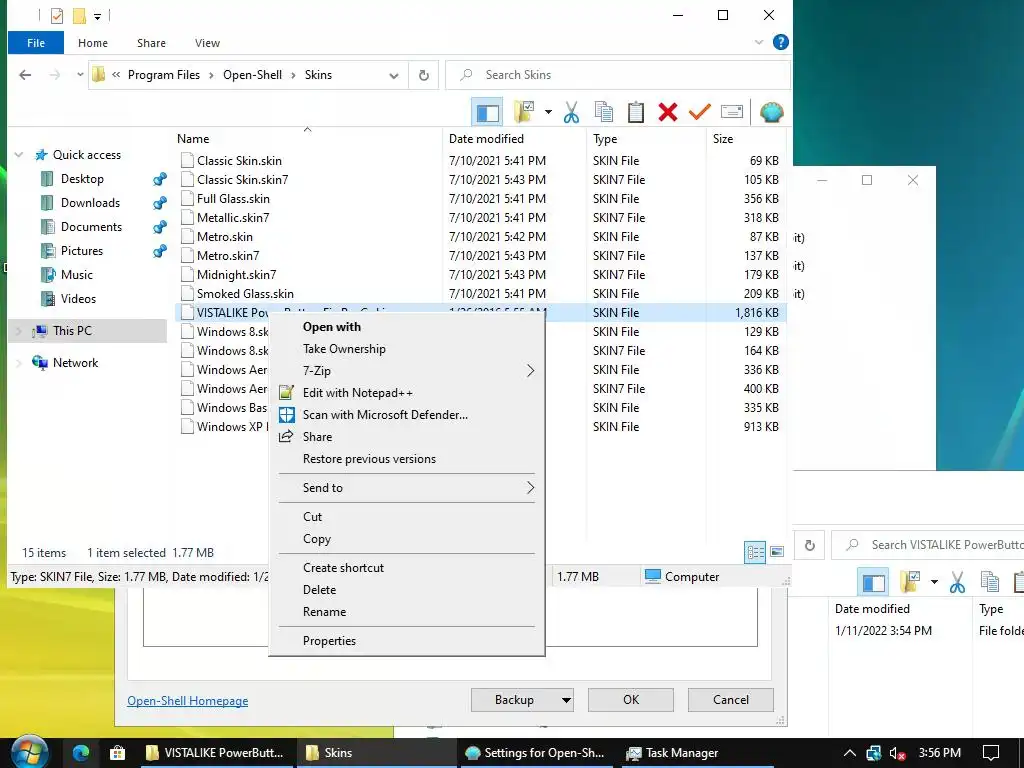
Task: Open Recent locations dropdown arrow
Action: 80,75
